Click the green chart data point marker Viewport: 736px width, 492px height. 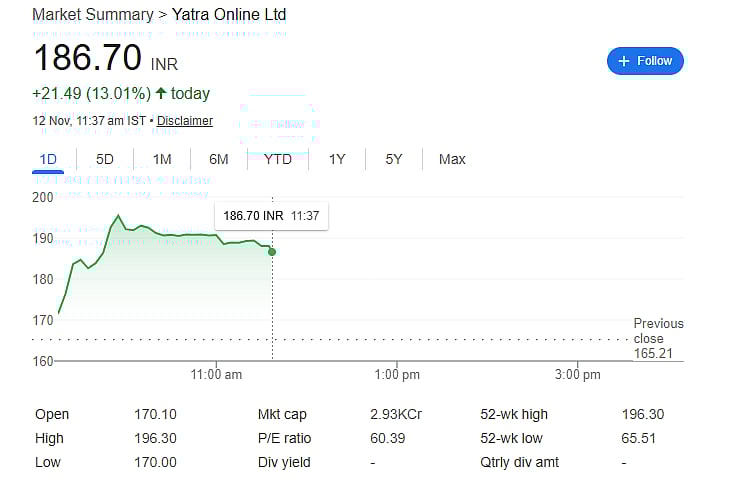point(272,252)
